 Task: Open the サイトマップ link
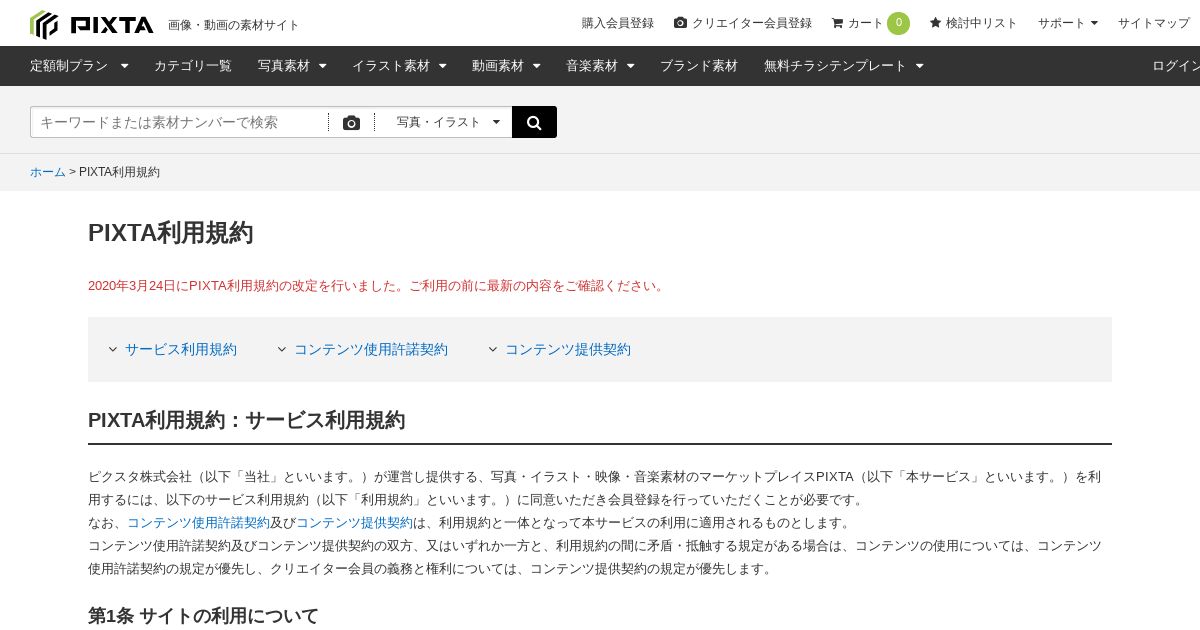point(1154,23)
